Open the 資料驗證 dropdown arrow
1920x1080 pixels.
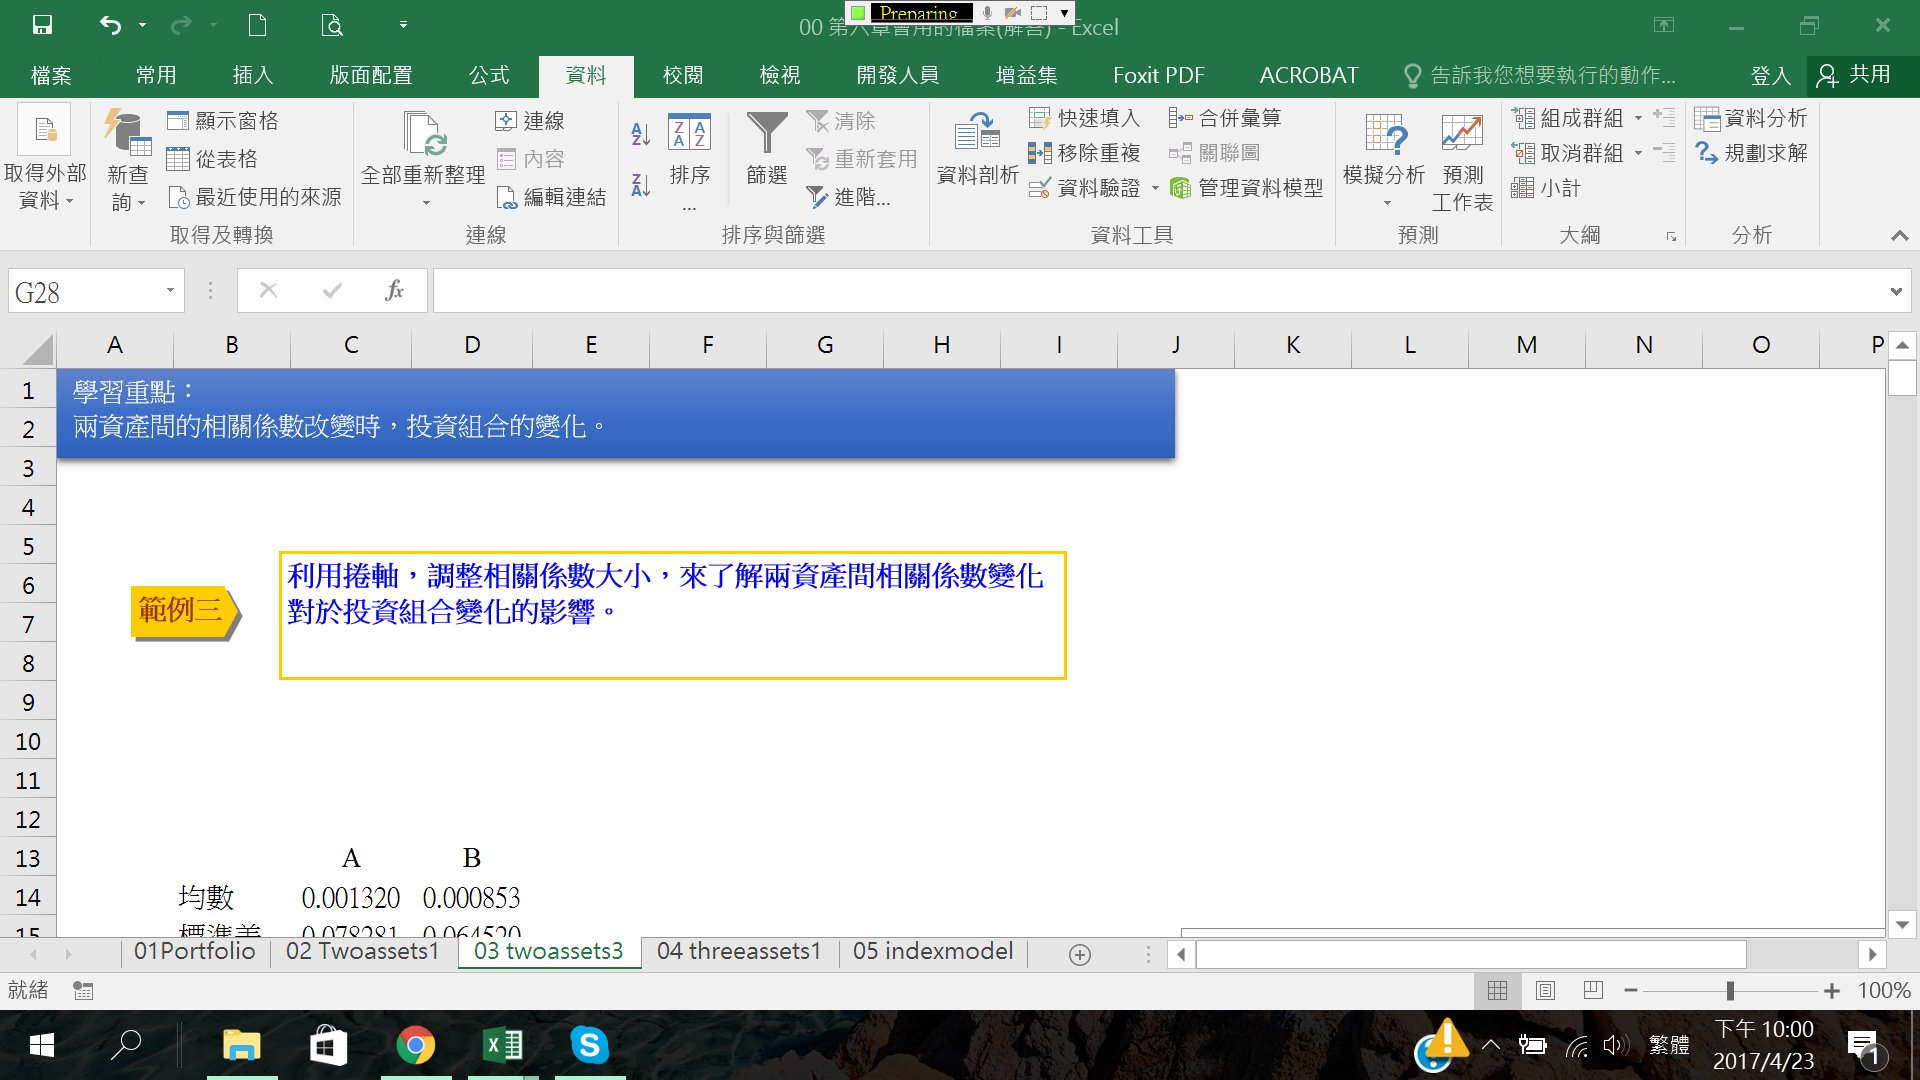pyautogui.click(x=1155, y=188)
